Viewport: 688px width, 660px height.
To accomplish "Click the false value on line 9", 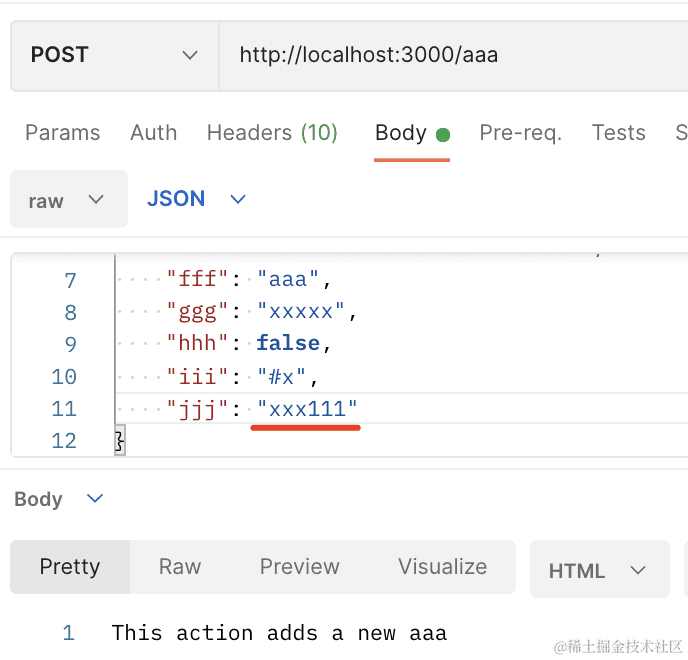I will tap(288, 344).
